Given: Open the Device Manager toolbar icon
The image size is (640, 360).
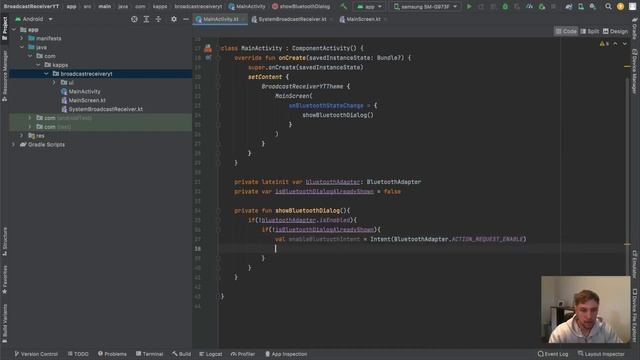Looking at the screenshot, I should click(580, 7).
